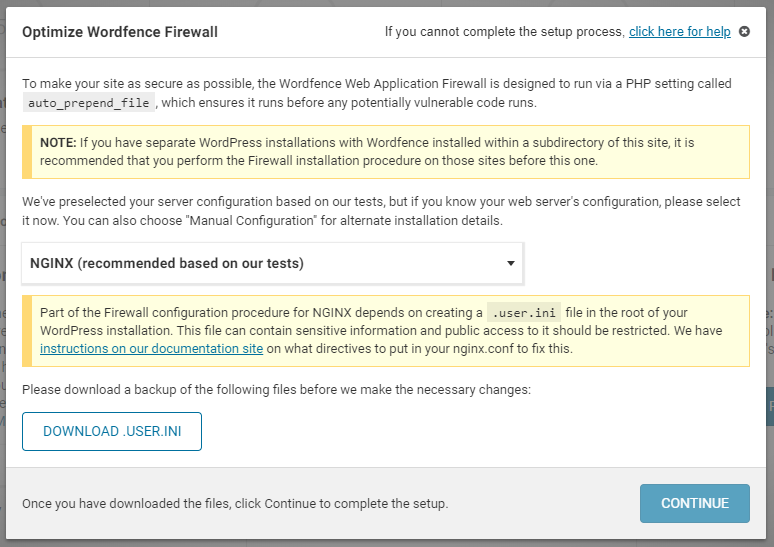Click the 'Please download a backup' instruction line
774x547 pixels.
tap(276, 390)
